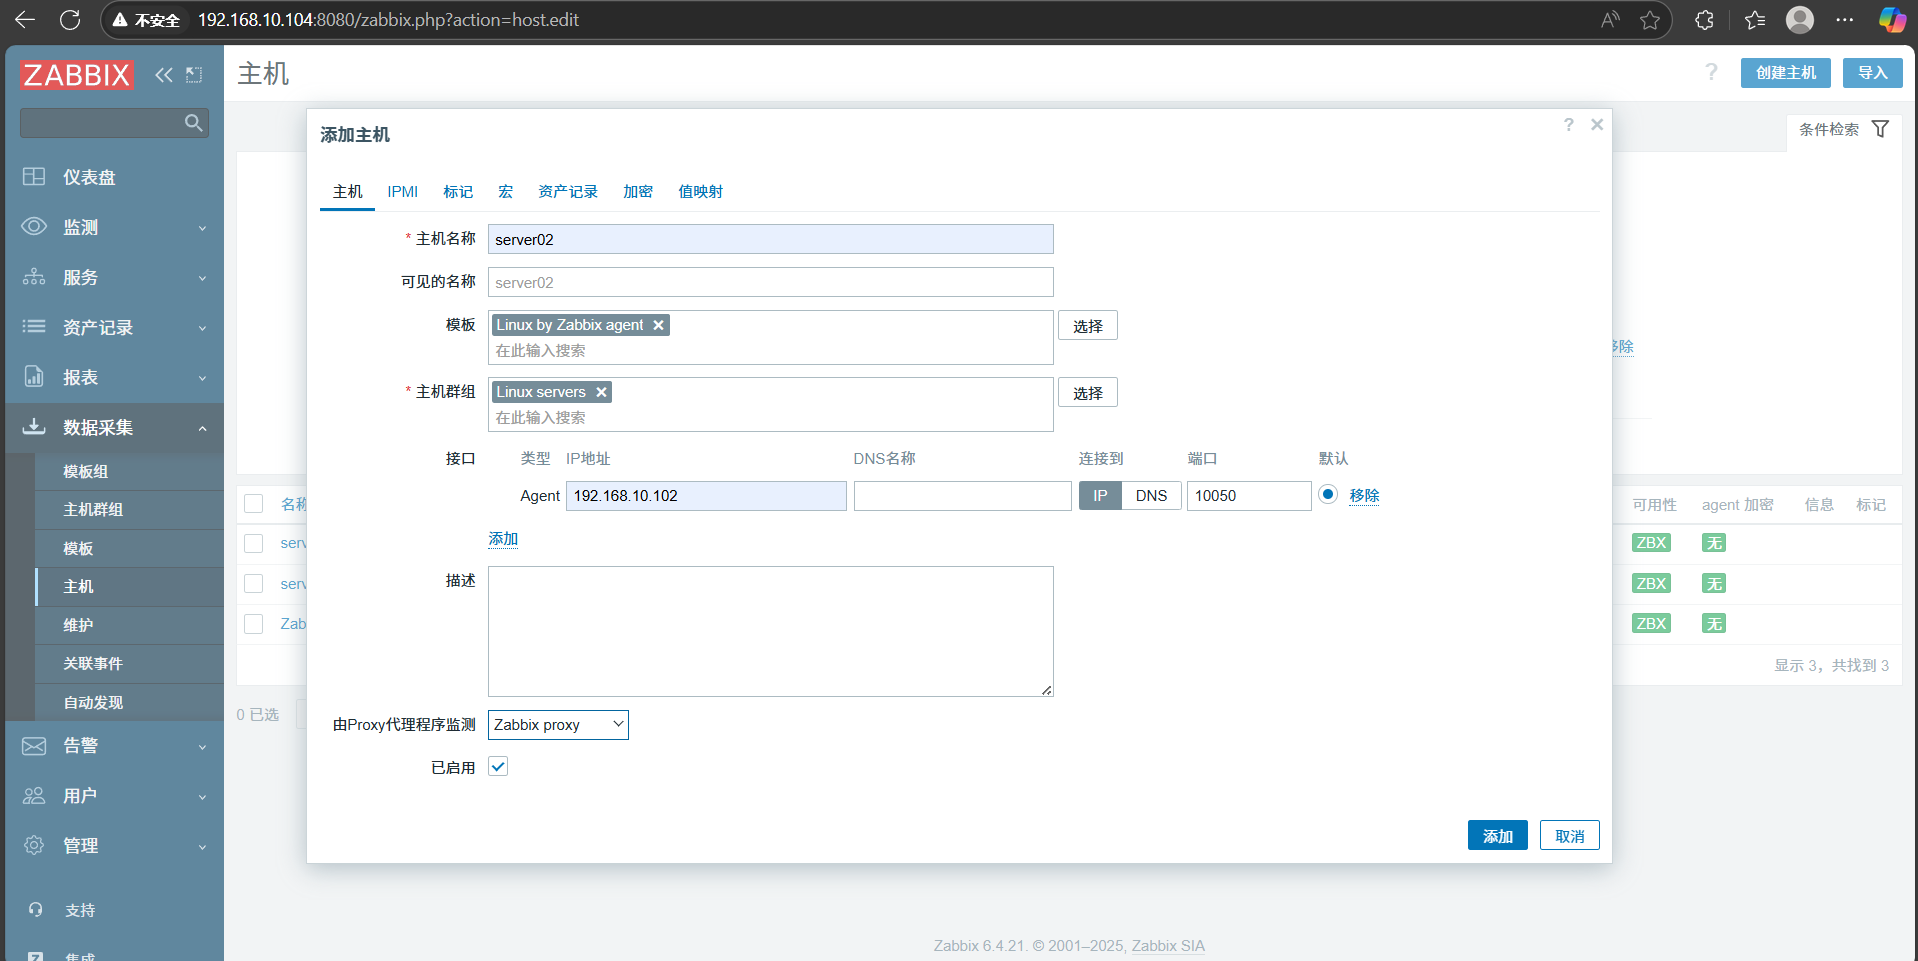Select DNS connect-to toggle
The height and width of the screenshot is (961, 1918).
(x=1151, y=496)
